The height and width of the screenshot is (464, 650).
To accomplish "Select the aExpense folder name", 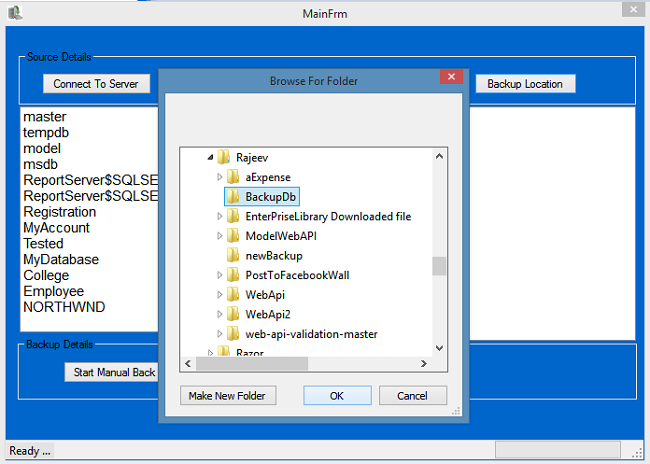I will coord(268,177).
